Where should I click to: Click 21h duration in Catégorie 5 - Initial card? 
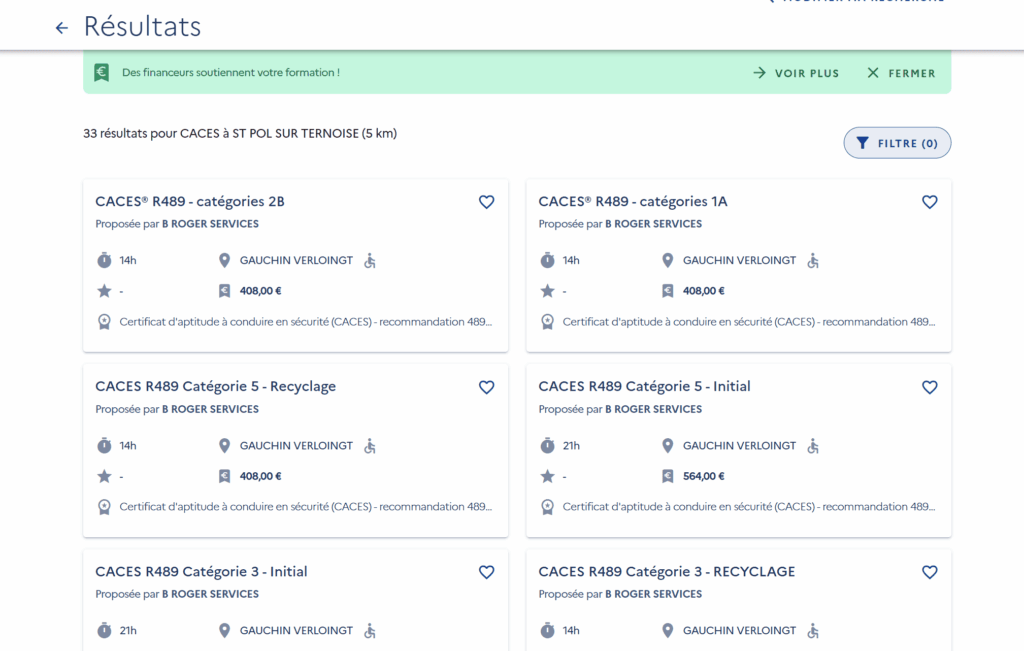(571, 446)
